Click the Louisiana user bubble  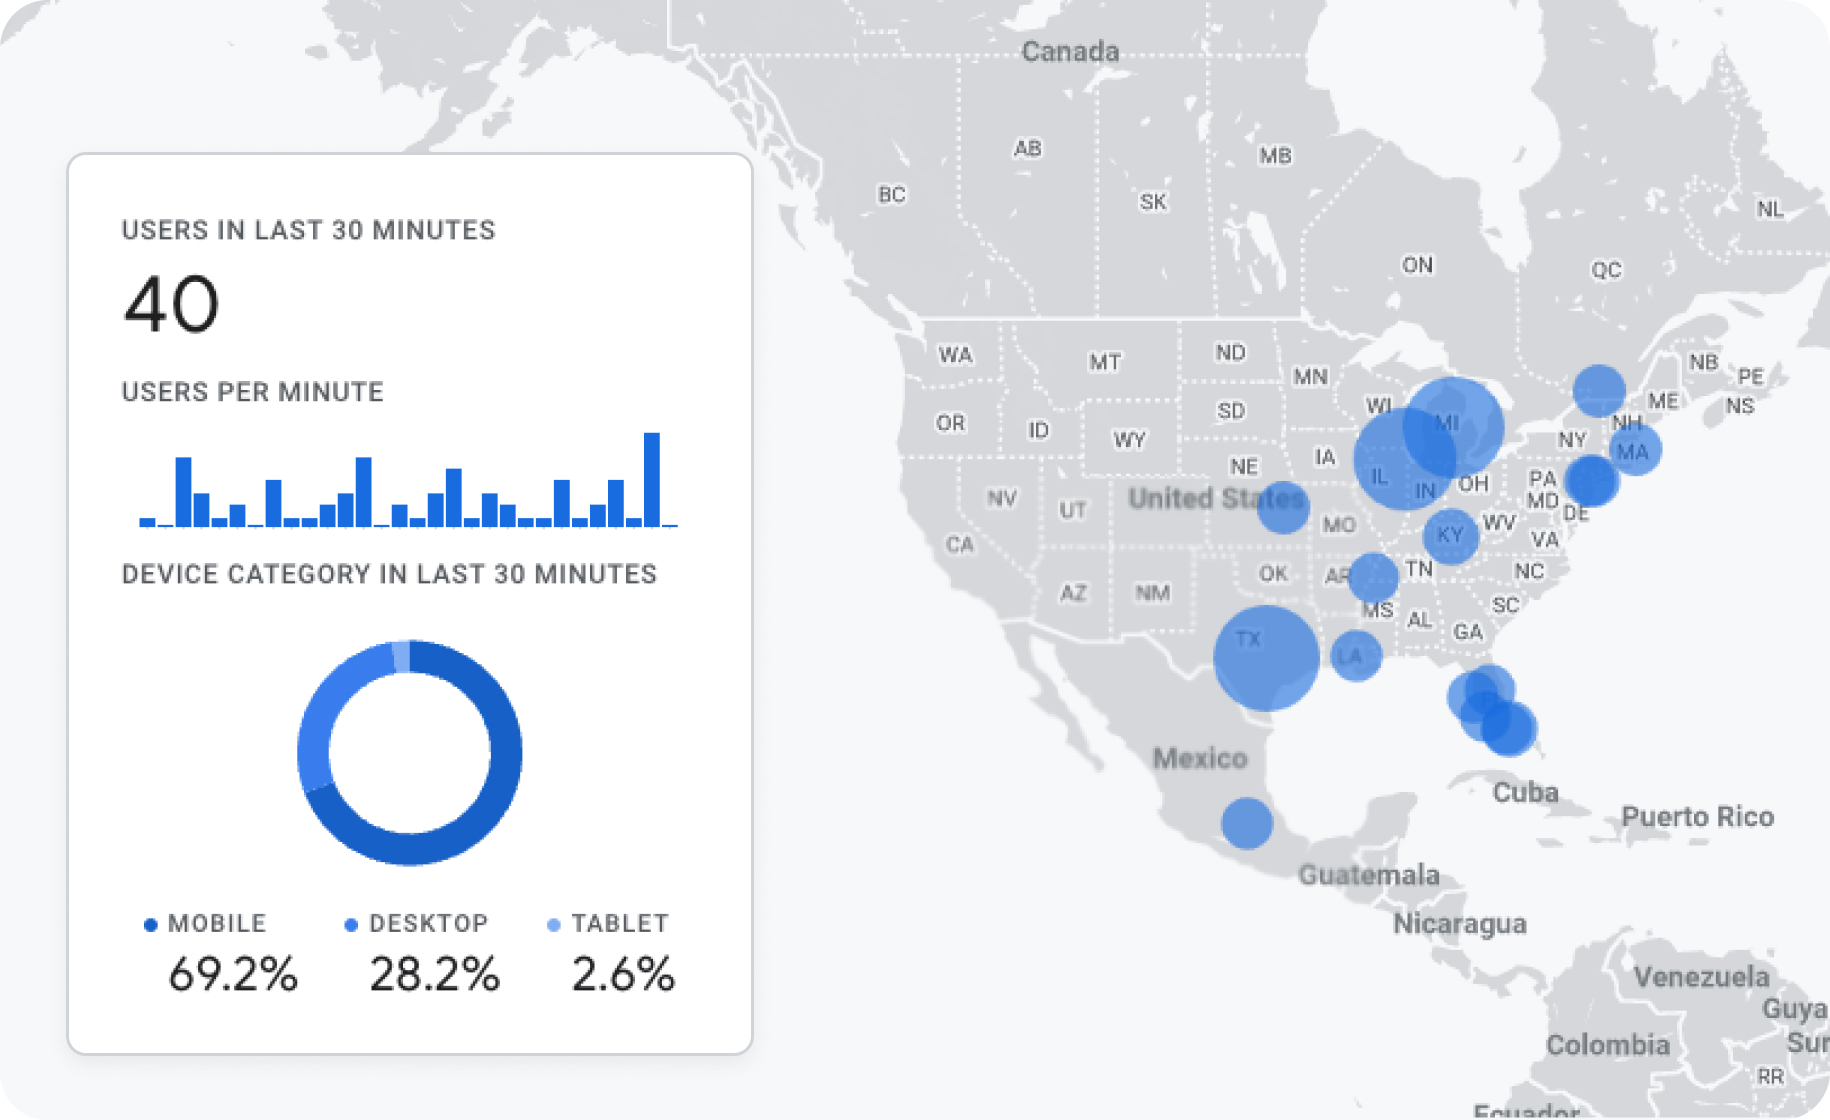tap(1356, 656)
